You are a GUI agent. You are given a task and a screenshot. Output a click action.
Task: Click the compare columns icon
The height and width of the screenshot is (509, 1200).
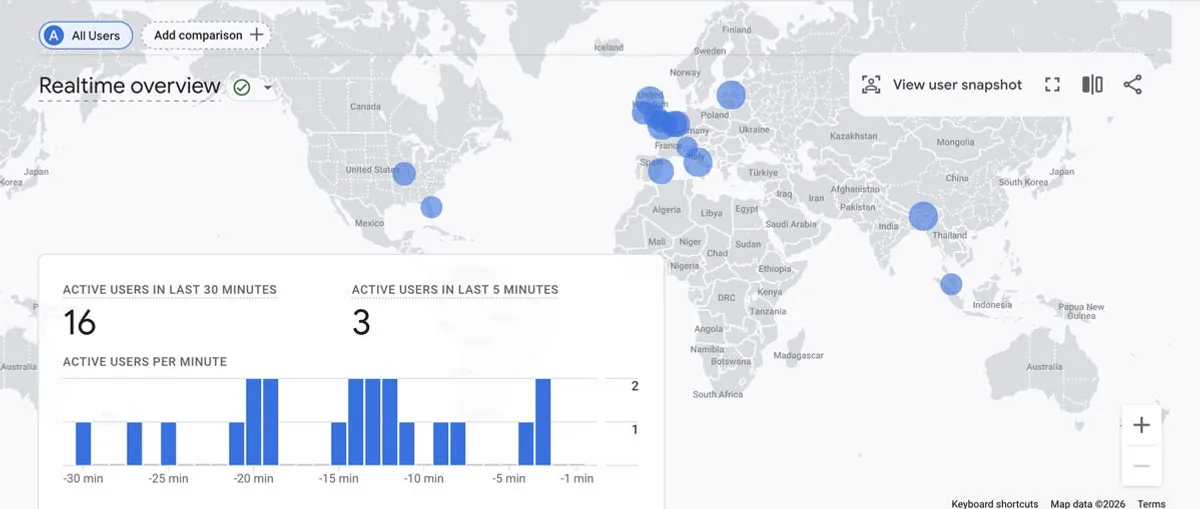(1092, 85)
